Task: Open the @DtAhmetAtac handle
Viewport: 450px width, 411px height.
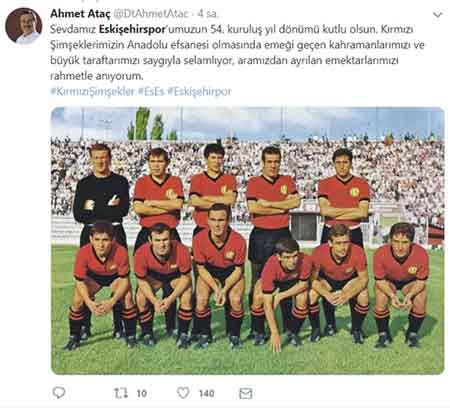Action: coord(151,14)
